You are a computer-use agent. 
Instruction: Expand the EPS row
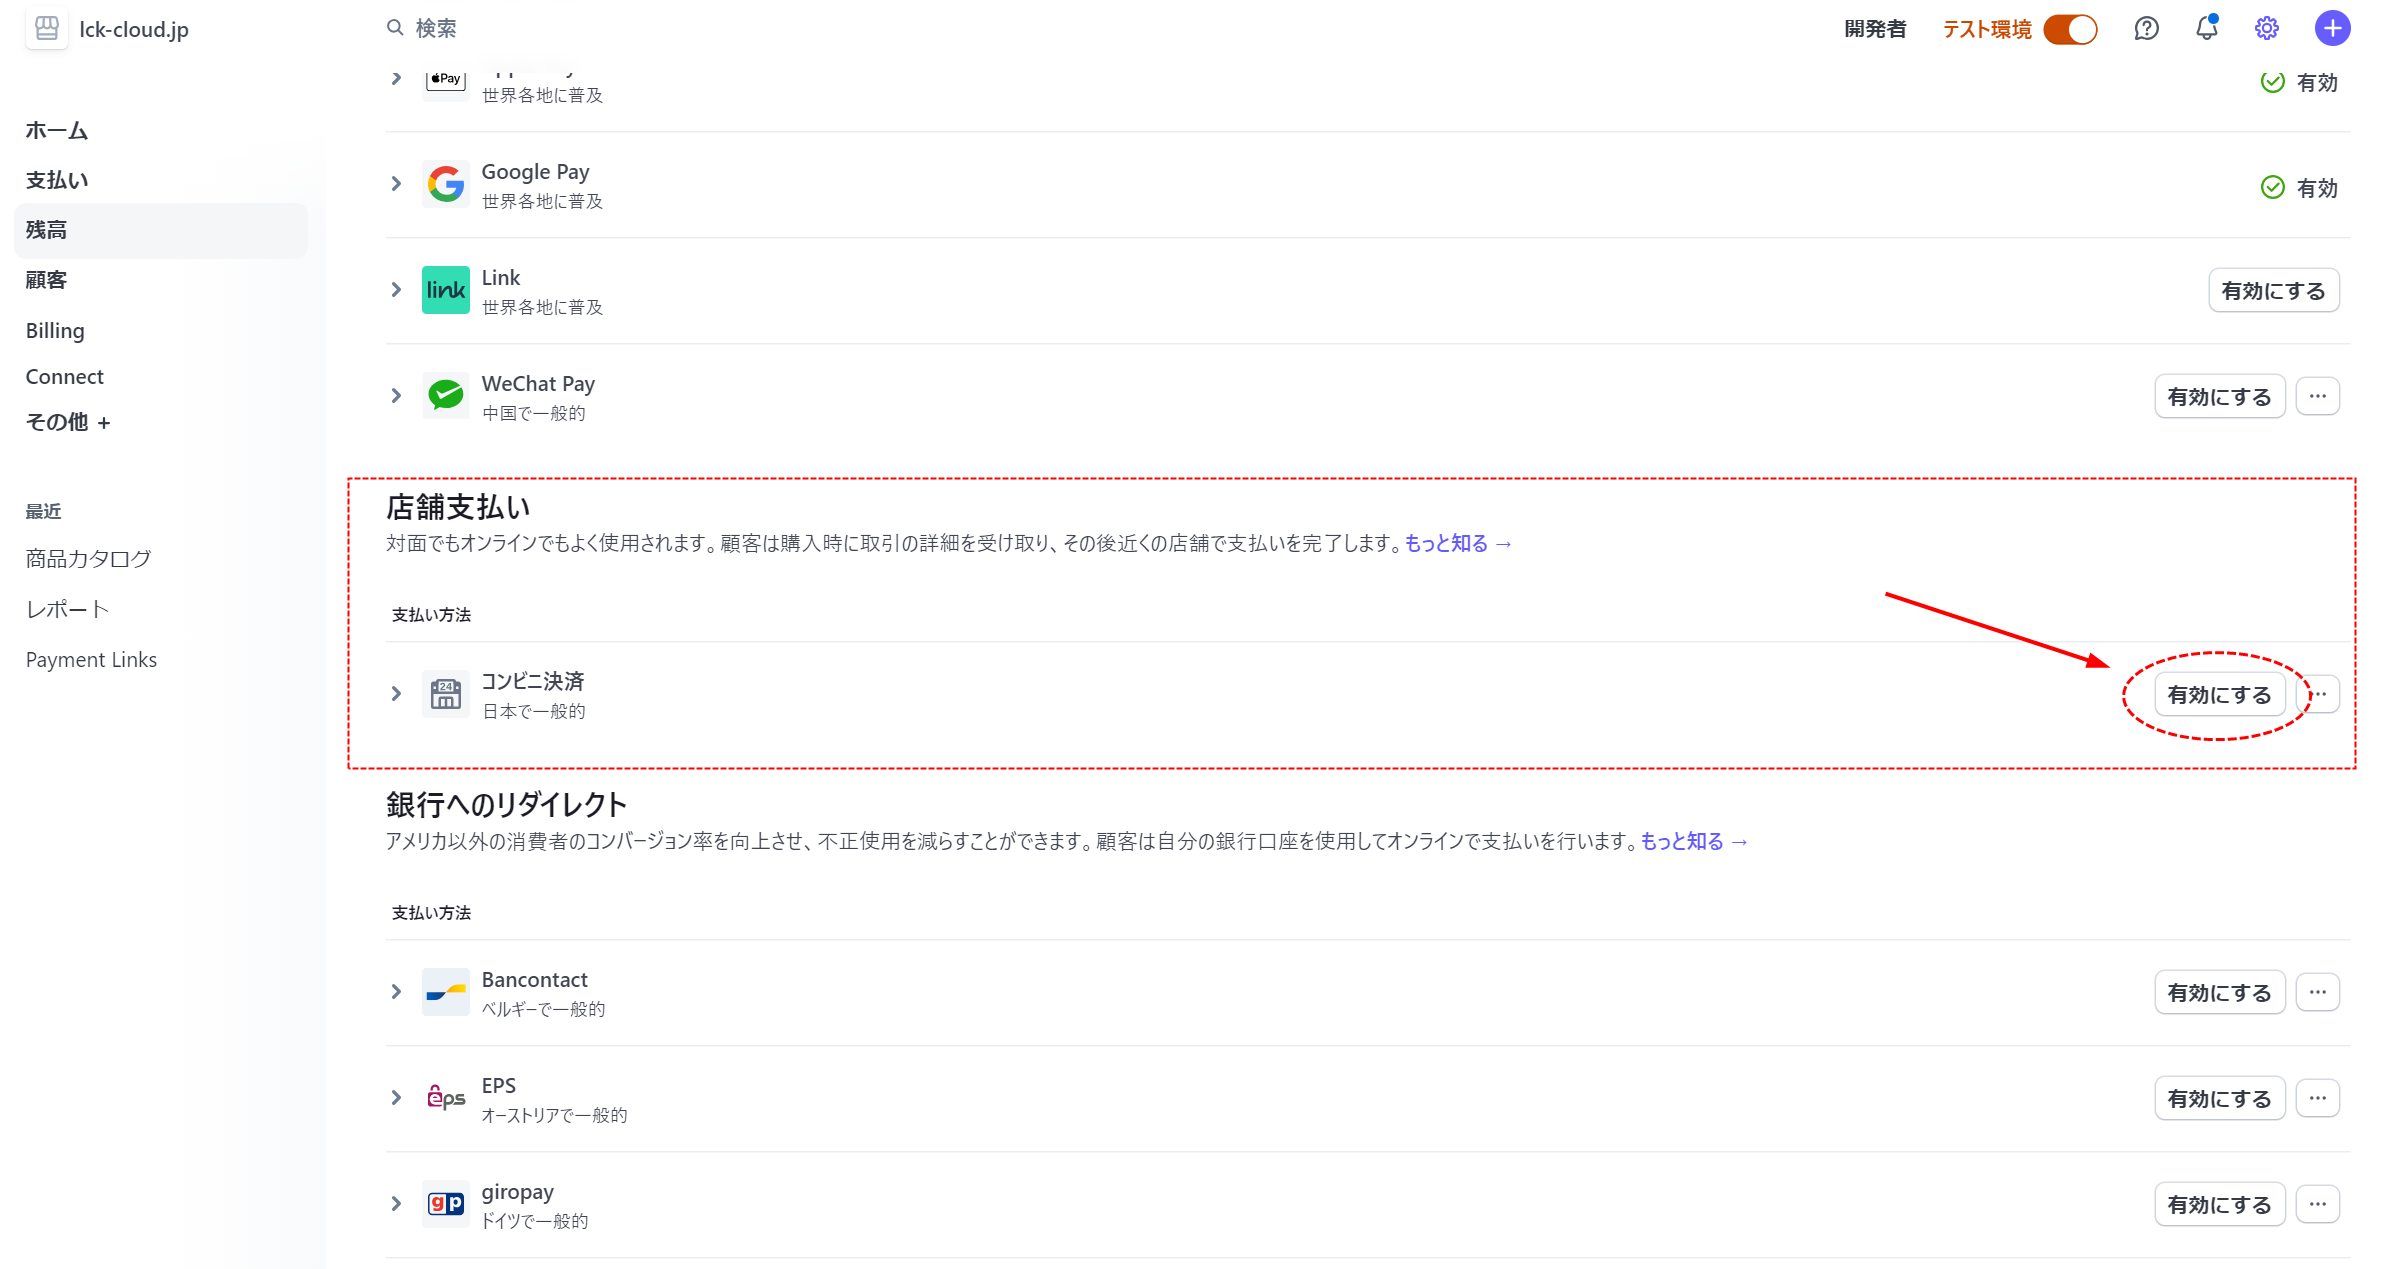(396, 1098)
